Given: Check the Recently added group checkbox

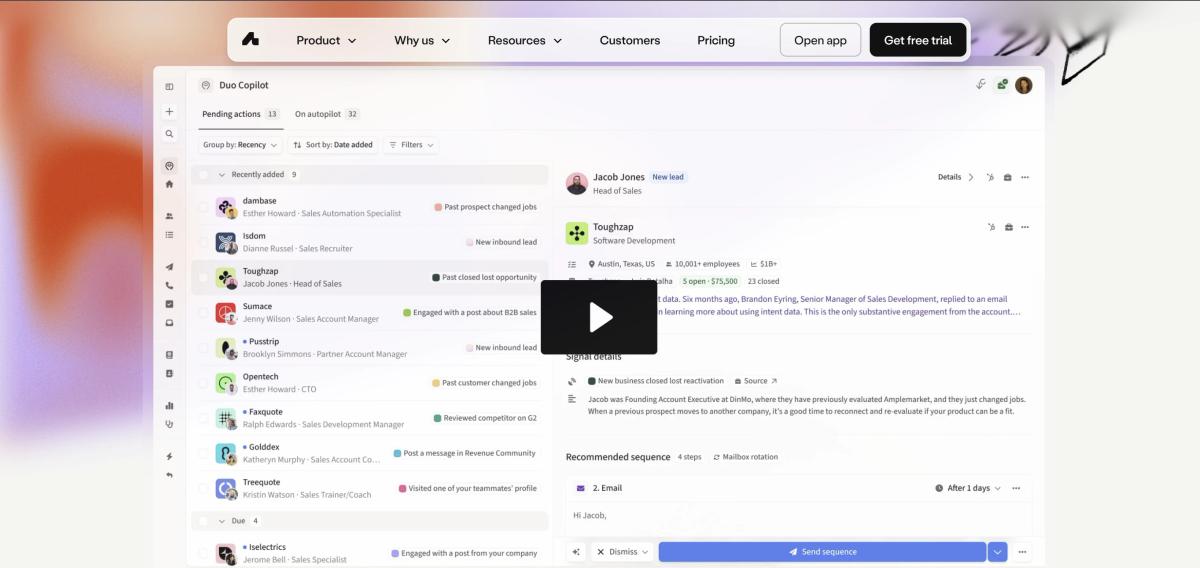Looking at the screenshot, I should [x=204, y=174].
